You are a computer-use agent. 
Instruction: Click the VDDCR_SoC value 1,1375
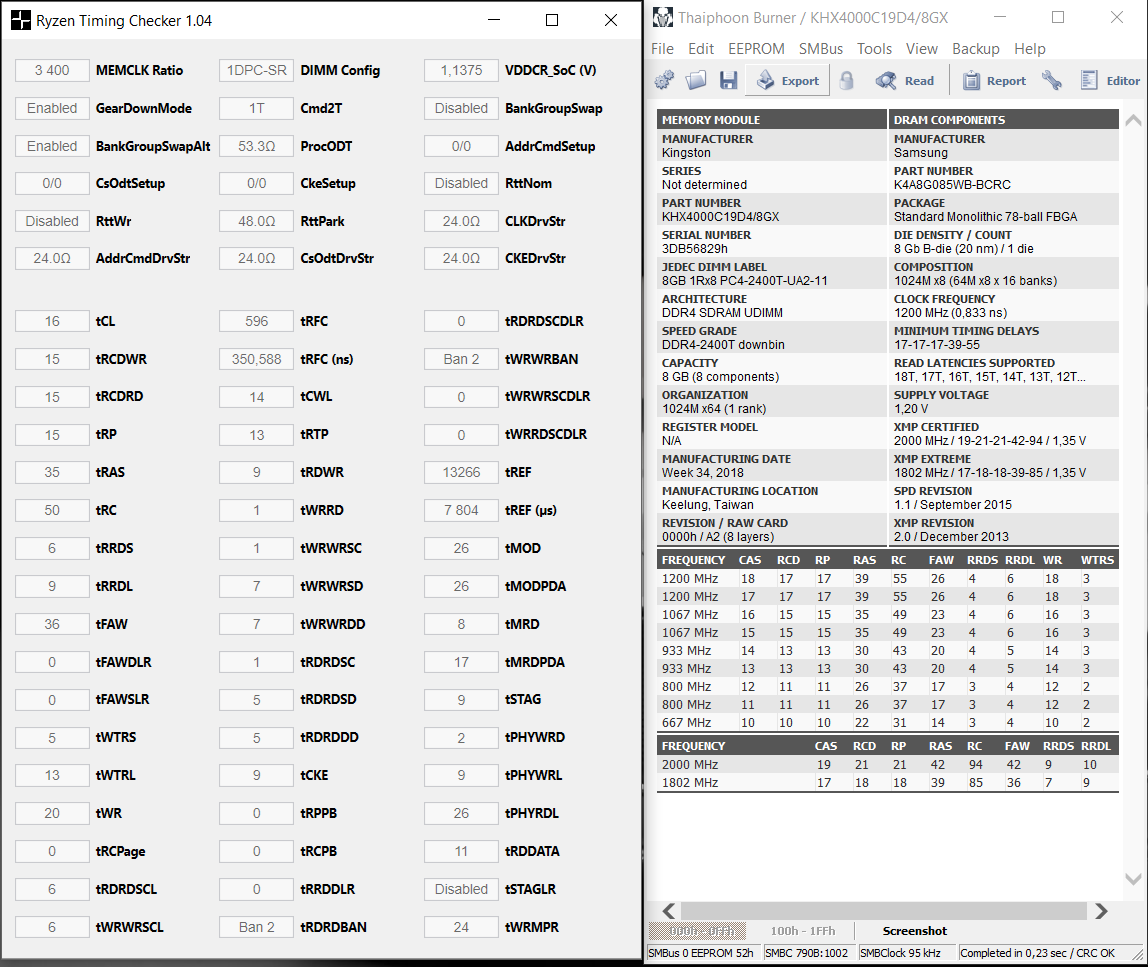coord(461,70)
